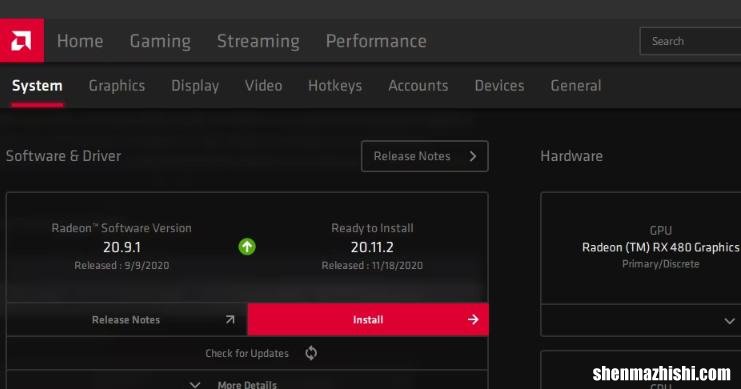Click the green update-available arrow icon
Screen dimensions: 741x389
coord(247,247)
